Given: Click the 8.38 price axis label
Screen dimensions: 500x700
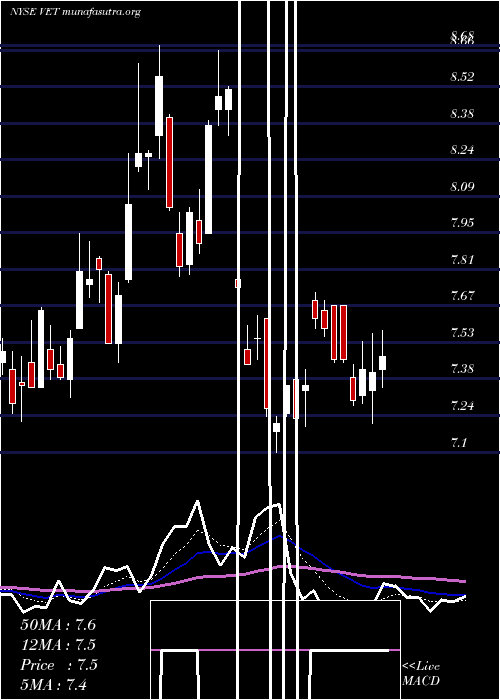Looking at the screenshot, I should [x=462, y=113].
